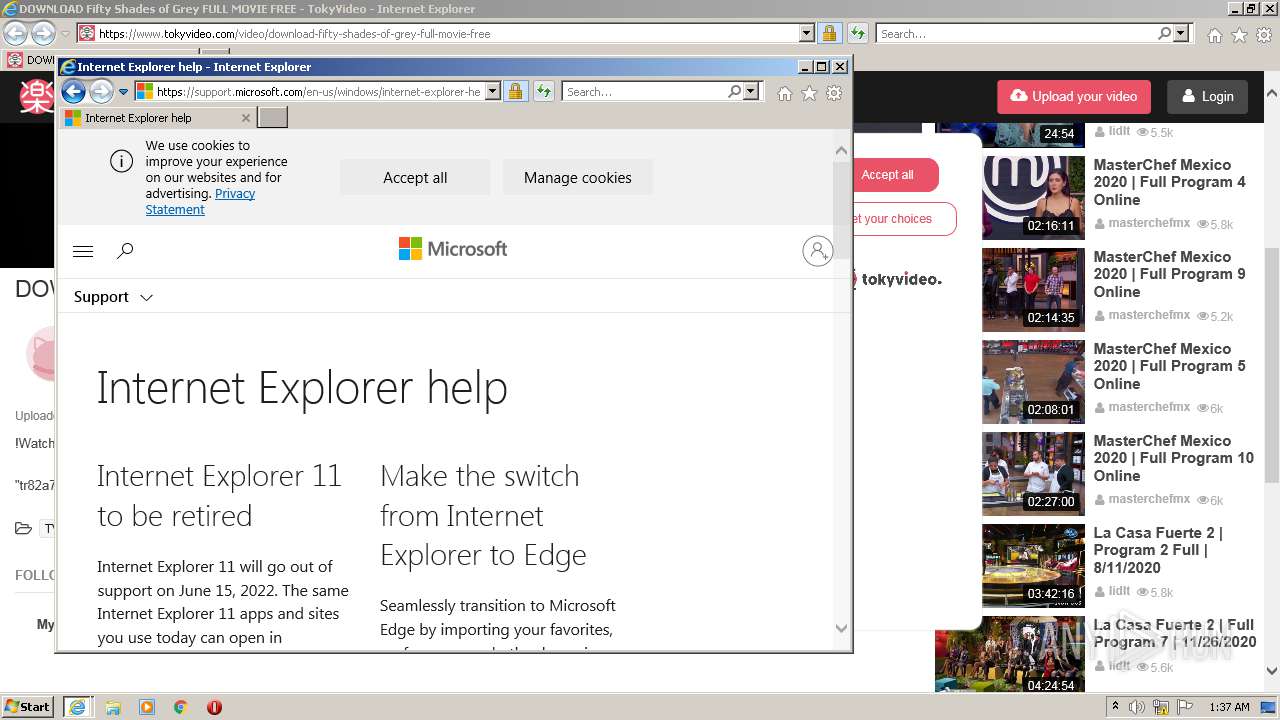
Task: Open MasterChef Mexico Program 9 thumbnail
Action: 1033,289
